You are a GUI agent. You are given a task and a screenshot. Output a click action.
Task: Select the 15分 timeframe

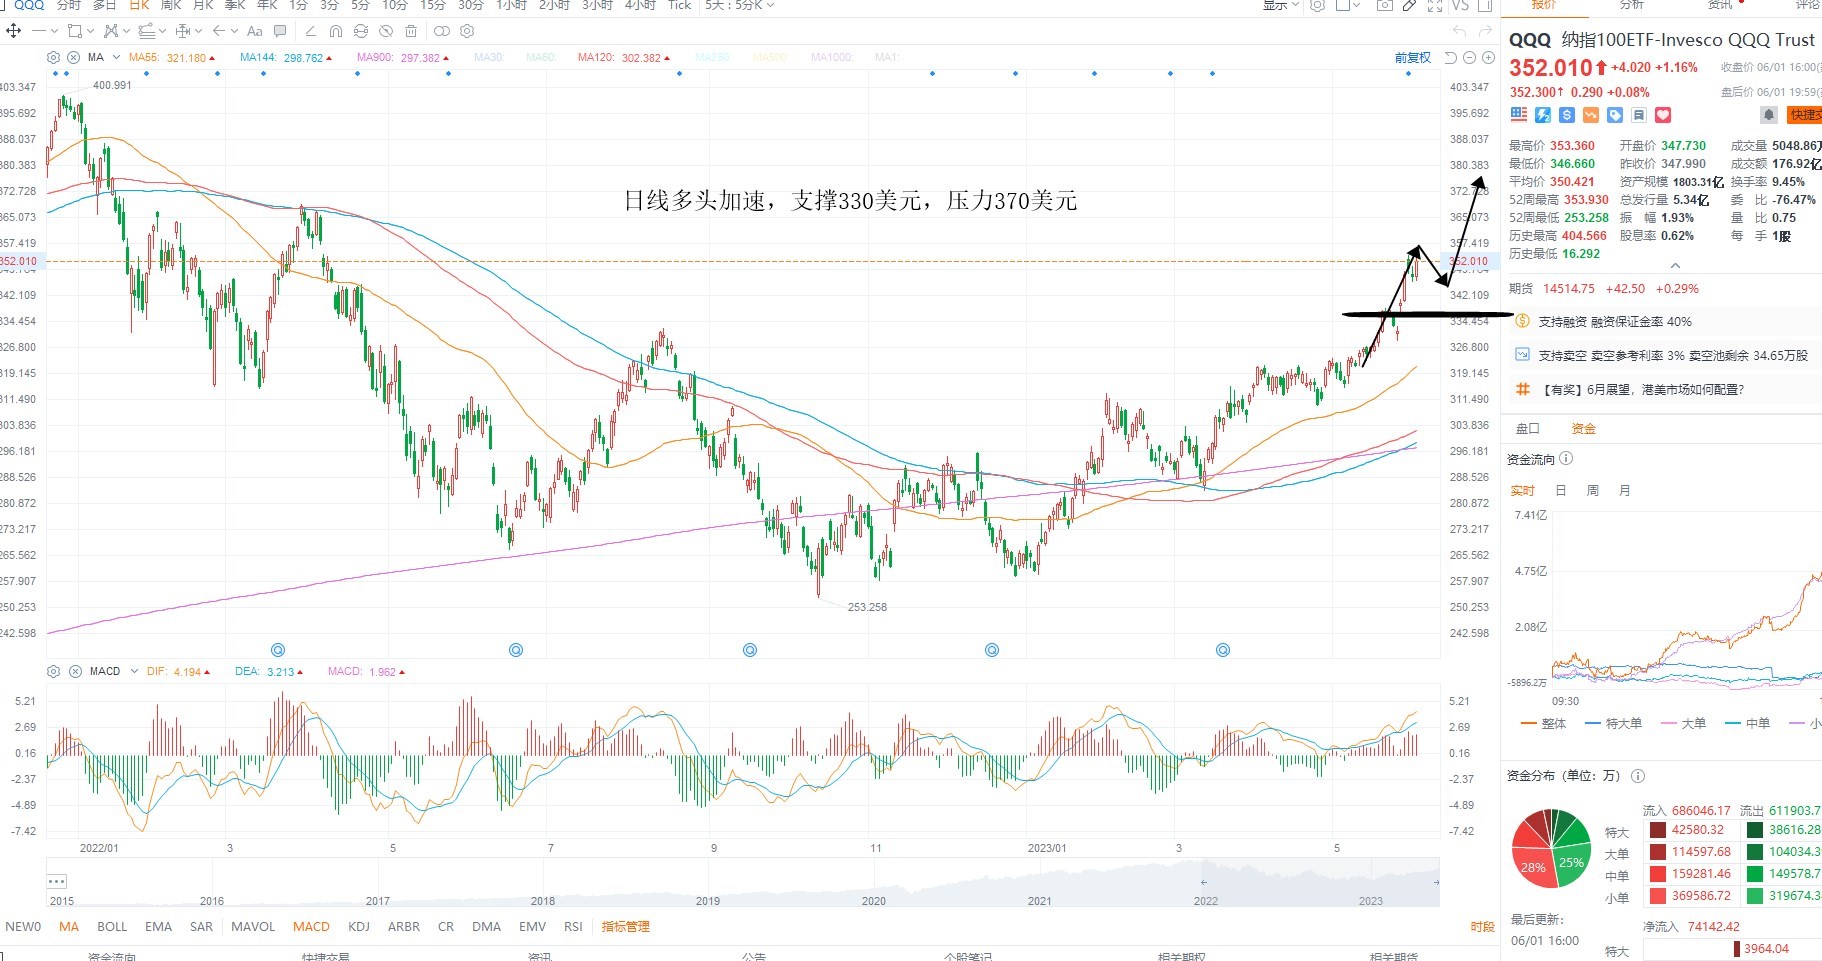pos(433,5)
